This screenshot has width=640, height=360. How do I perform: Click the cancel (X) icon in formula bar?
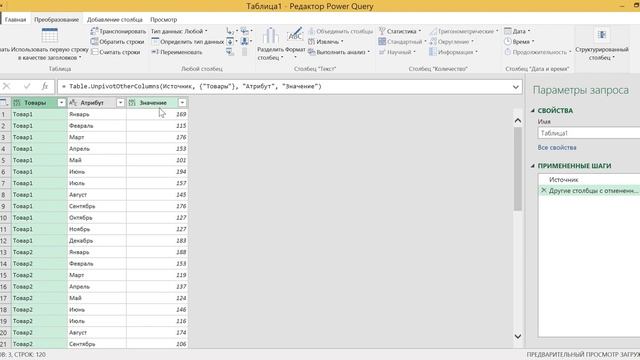7,86
